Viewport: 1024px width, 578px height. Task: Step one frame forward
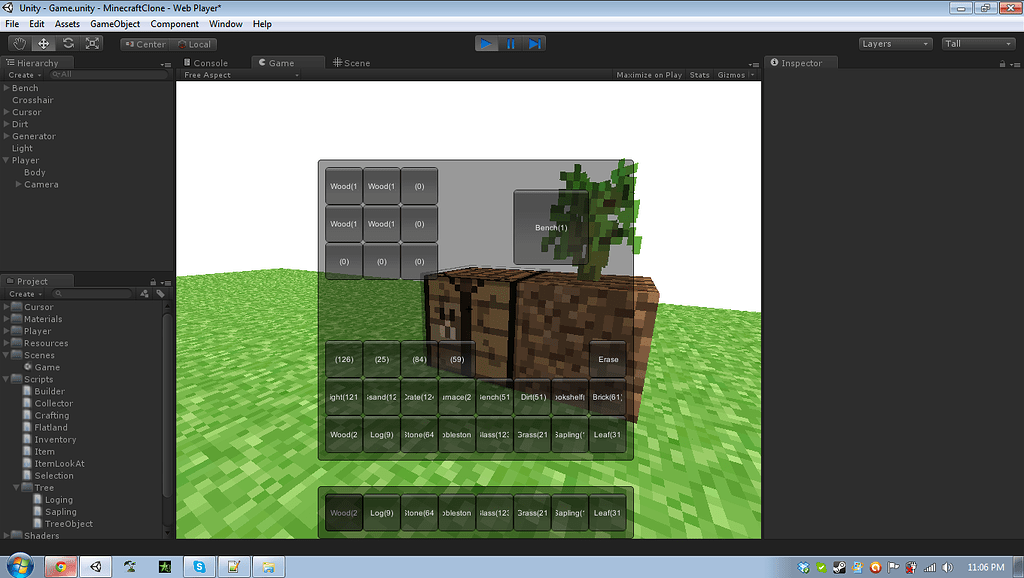536,43
